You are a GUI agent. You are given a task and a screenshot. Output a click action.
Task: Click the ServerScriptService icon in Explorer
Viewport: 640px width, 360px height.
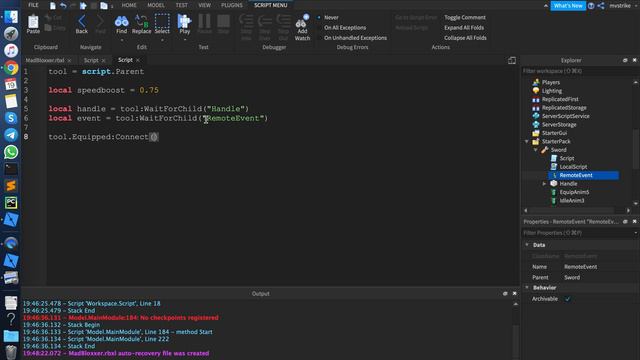click(536, 116)
